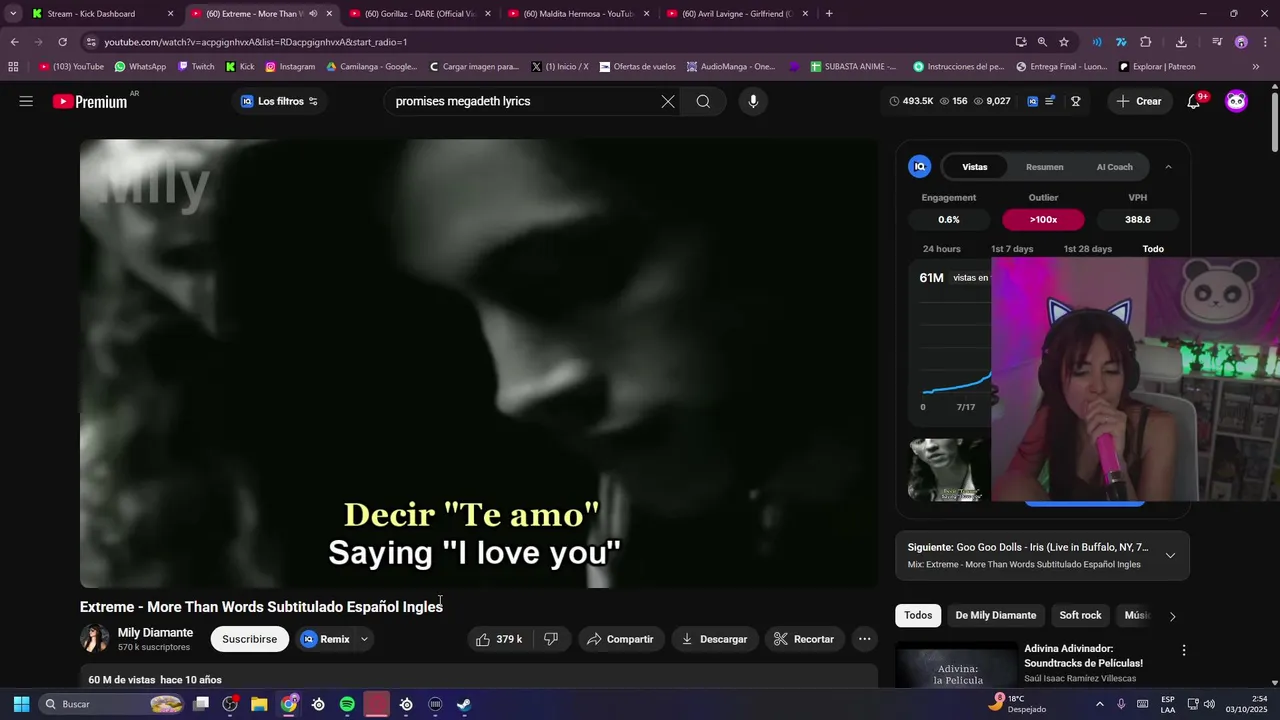Open the Spotify taskbar icon

pyautogui.click(x=347, y=704)
